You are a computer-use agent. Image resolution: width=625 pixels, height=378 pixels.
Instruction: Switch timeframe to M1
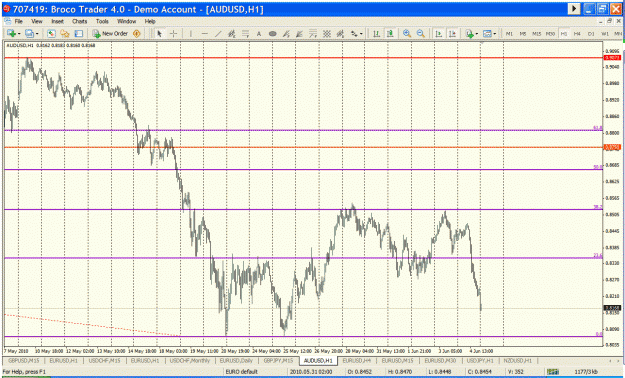coord(509,34)
